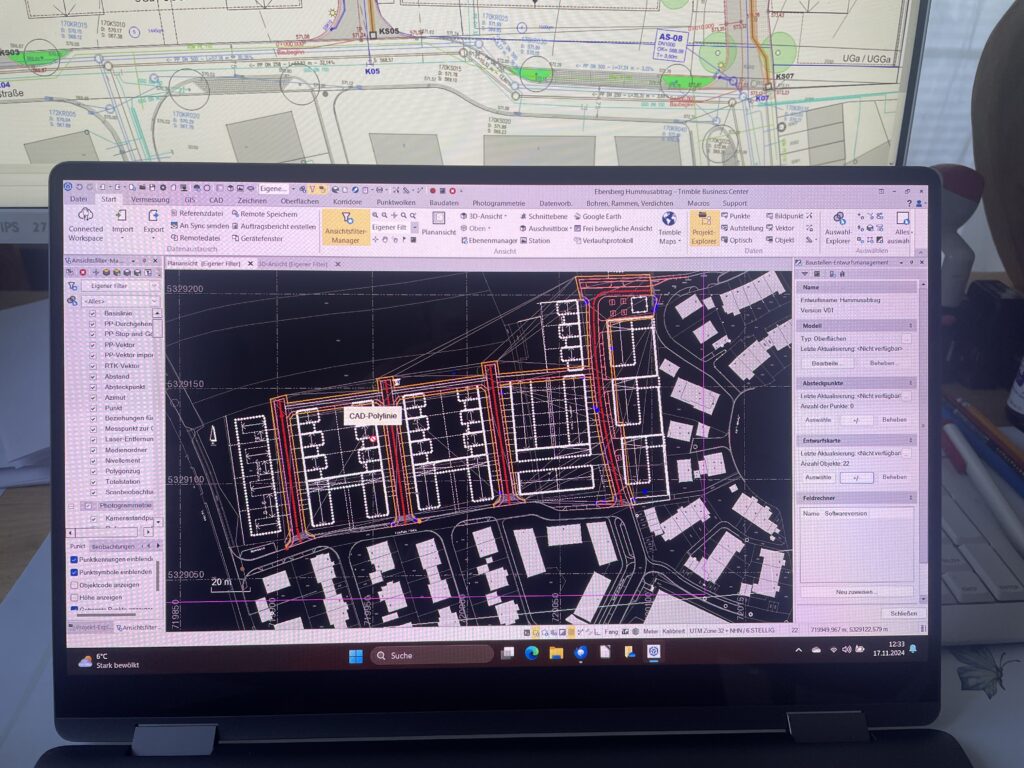
Task: Collapse the Photogrammetrie tree group
Action: (x=72, y=506)
